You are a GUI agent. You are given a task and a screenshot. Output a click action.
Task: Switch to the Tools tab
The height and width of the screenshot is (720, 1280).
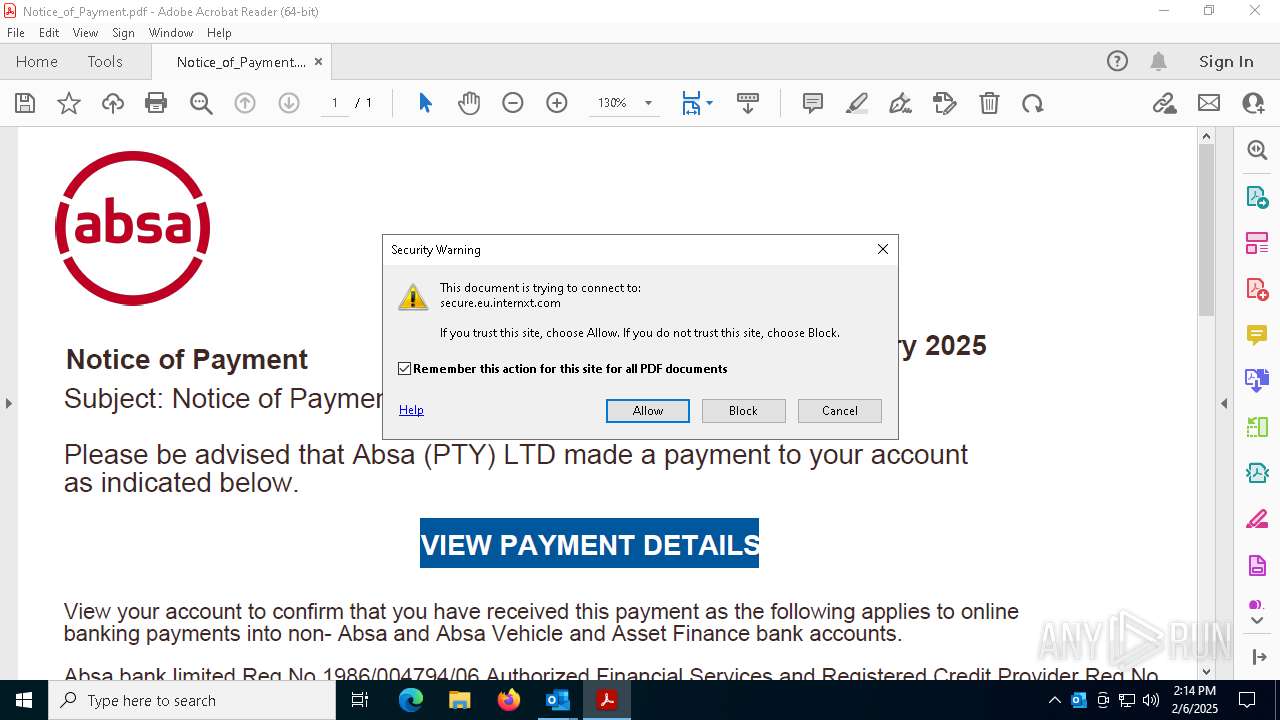(105, 61)
